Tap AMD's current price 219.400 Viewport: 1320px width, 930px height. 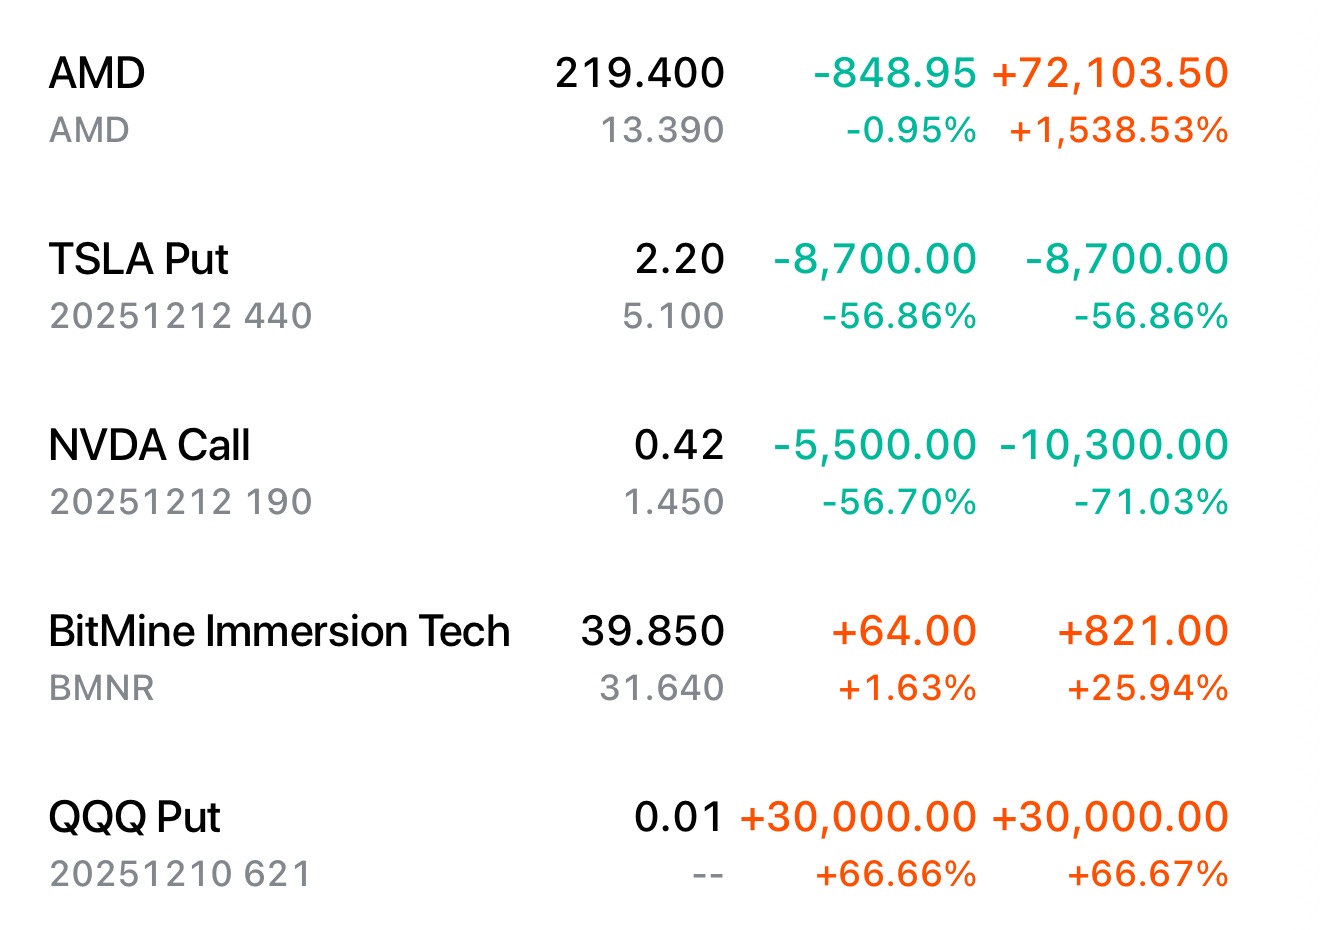639,73
